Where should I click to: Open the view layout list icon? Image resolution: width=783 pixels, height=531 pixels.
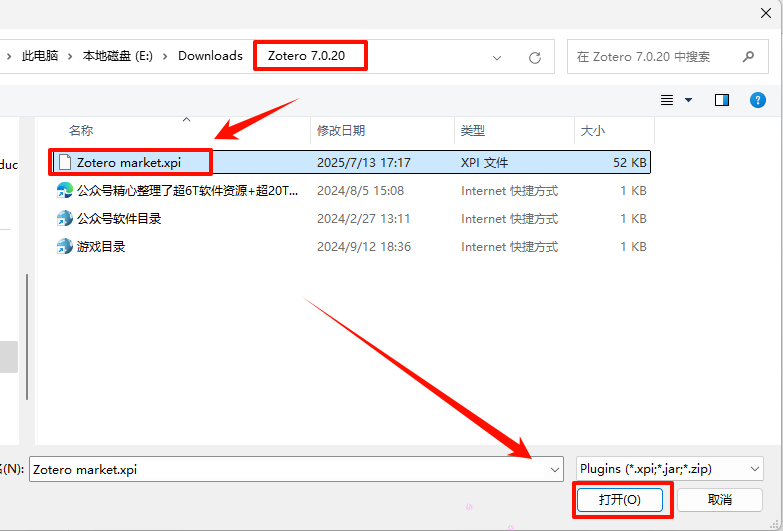pyautogui.click(x=667, y=100)
